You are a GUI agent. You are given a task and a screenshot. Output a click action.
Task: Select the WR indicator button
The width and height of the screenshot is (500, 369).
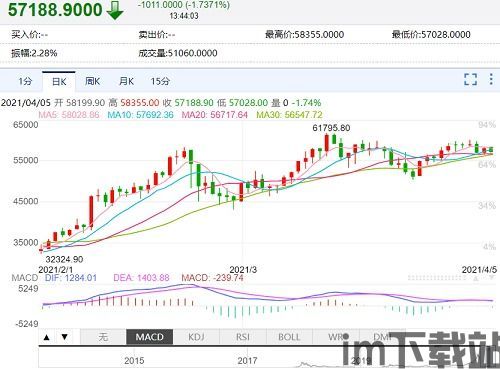(336, 337)
